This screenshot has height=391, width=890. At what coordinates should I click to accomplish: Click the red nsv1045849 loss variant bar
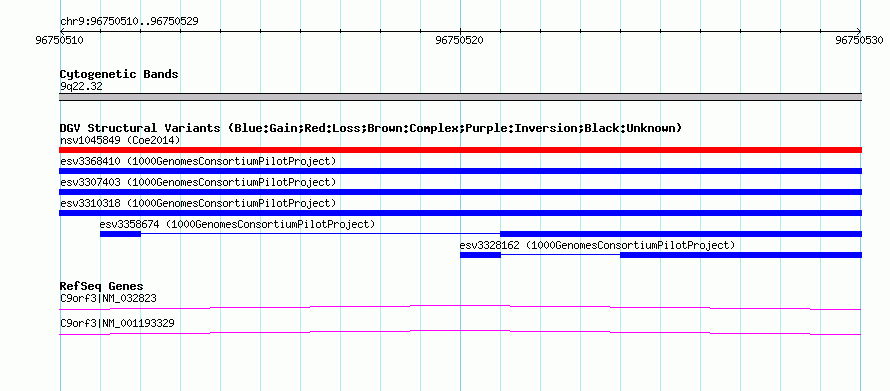[x=460, y=150]
